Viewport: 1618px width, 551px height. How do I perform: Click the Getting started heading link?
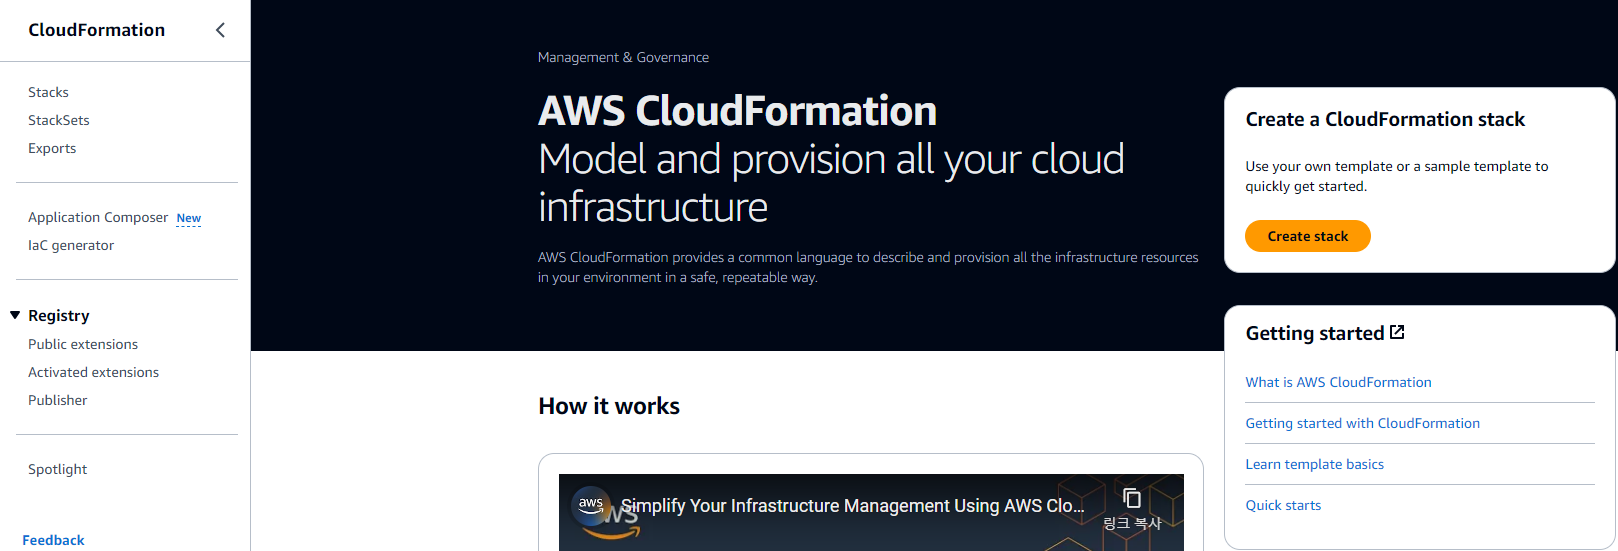pyautogui.click(x=1315, y=333)
